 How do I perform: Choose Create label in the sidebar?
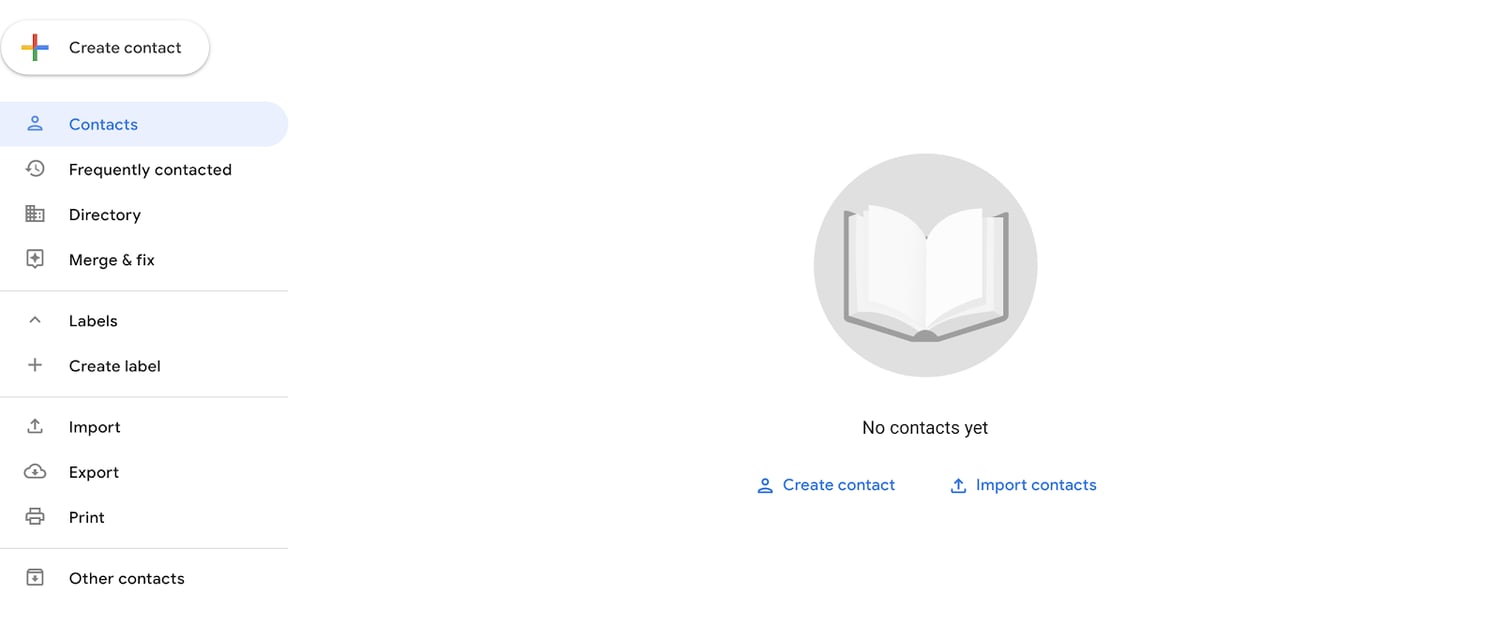pos(144,365)
